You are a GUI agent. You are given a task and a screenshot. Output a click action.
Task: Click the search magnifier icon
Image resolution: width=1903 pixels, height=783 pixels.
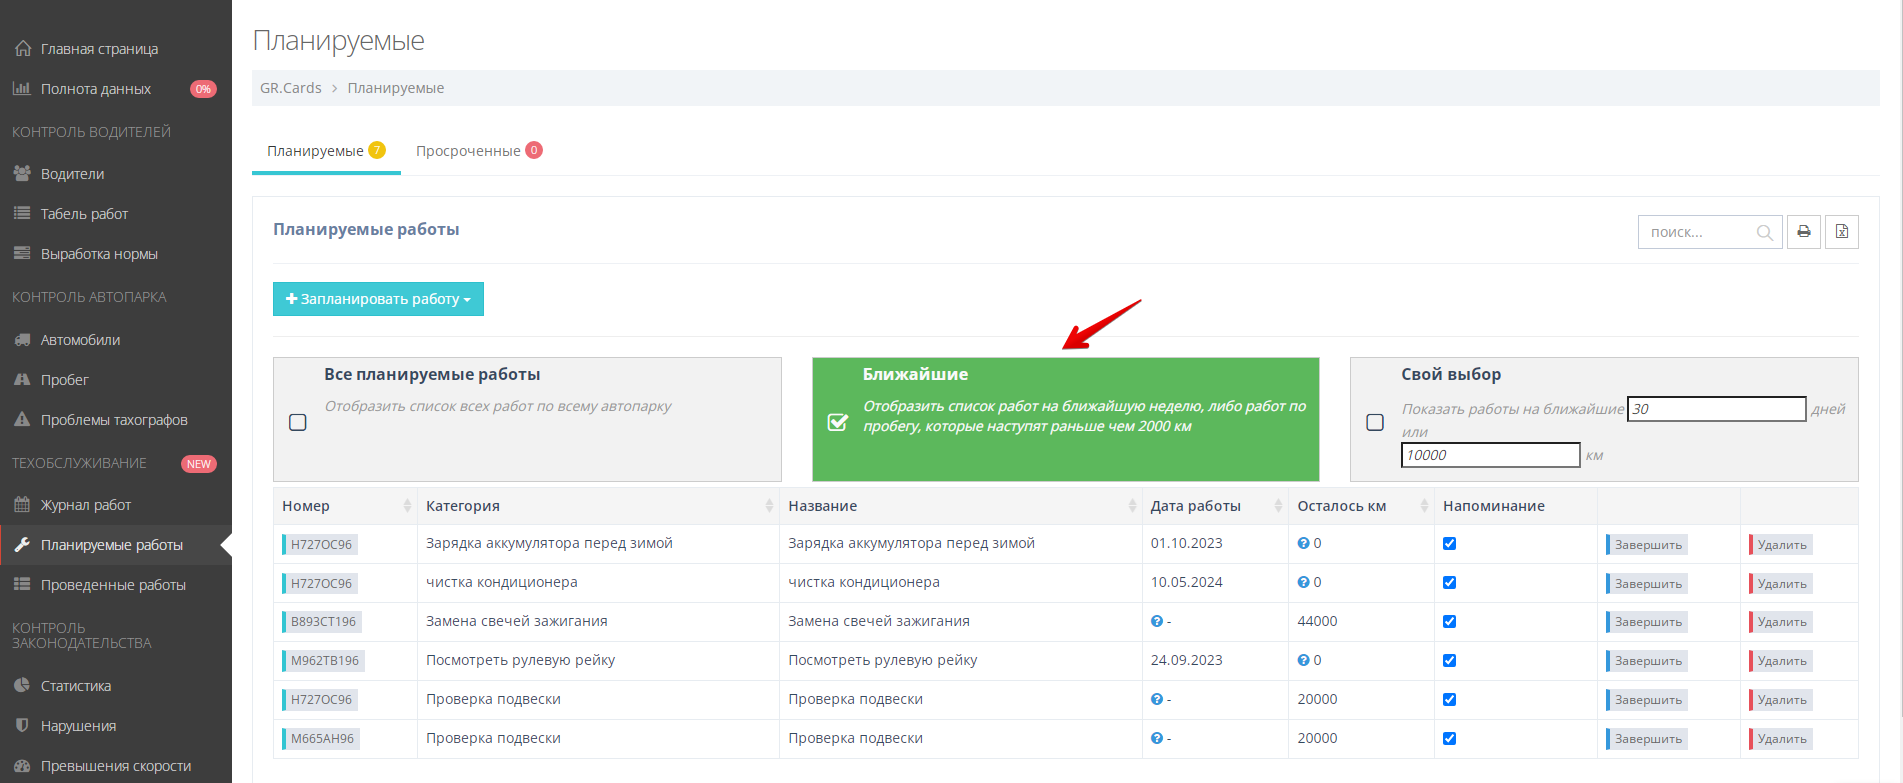tap(1764, 233)
